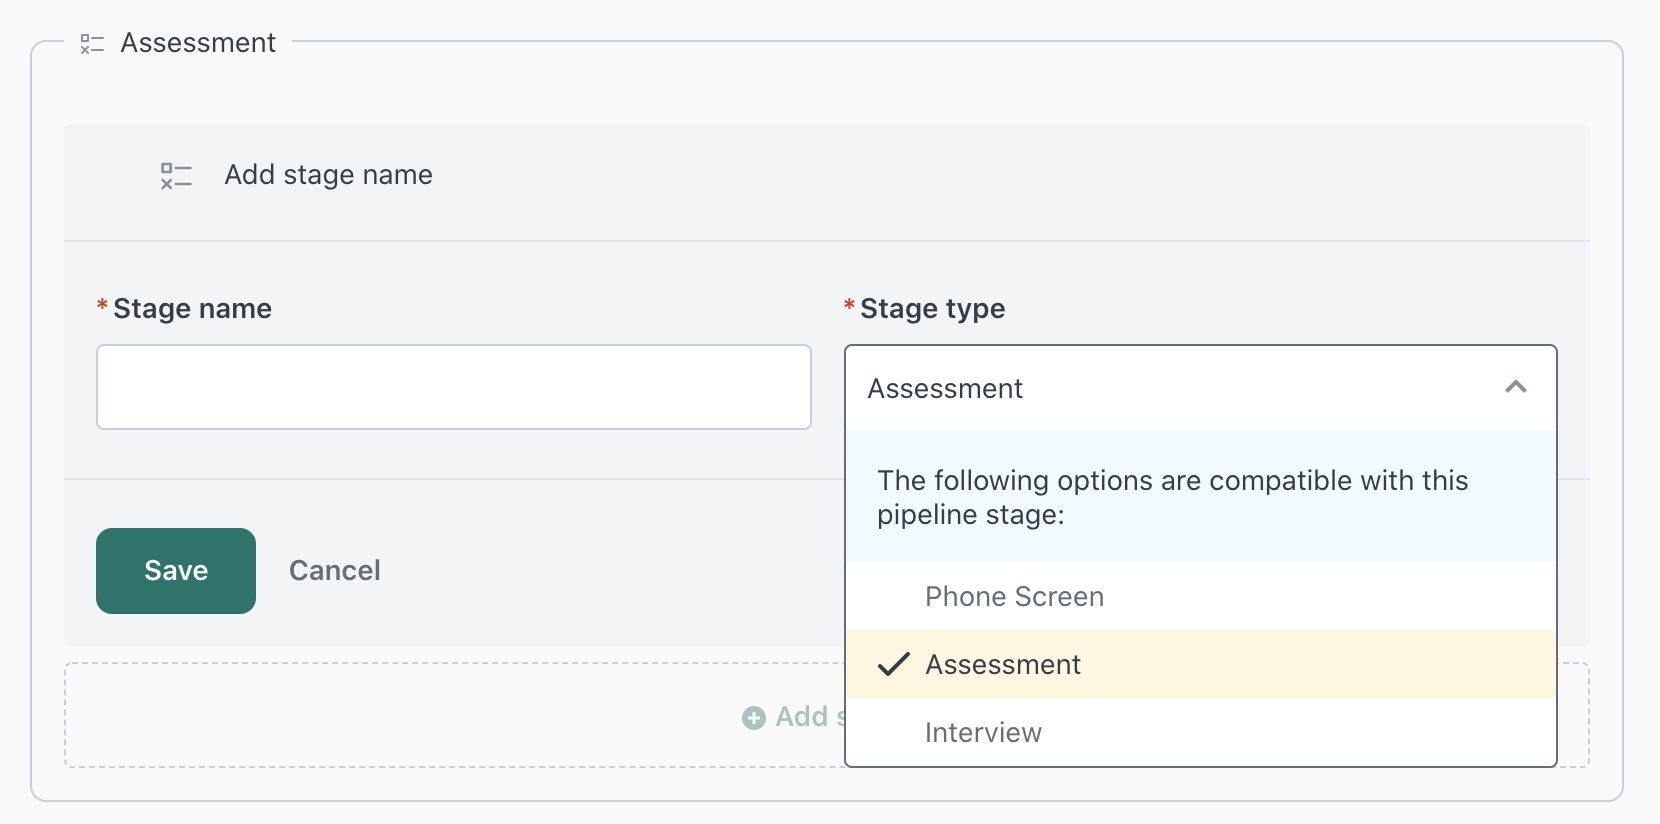1660x824 pixels.
Task: Open the Stage type combo box showing Assessment
Action: click(1201, 388)
